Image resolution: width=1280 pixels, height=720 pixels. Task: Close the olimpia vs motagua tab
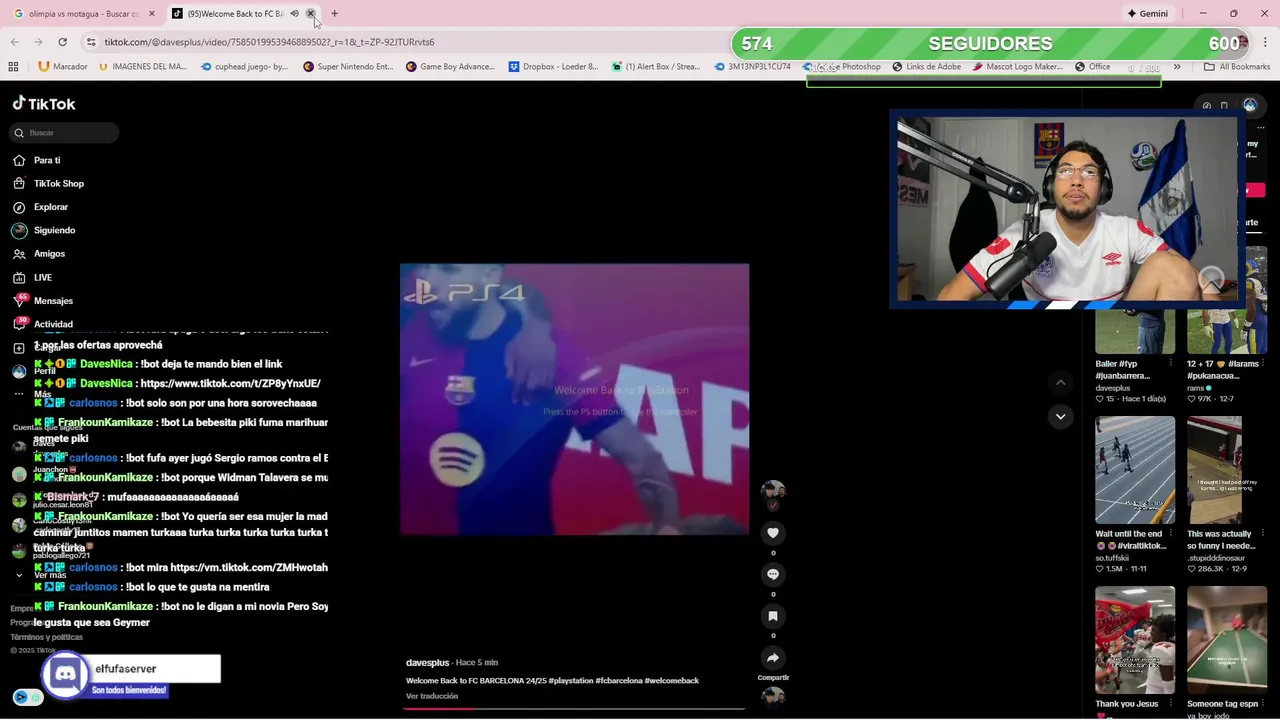pos(152,14)
